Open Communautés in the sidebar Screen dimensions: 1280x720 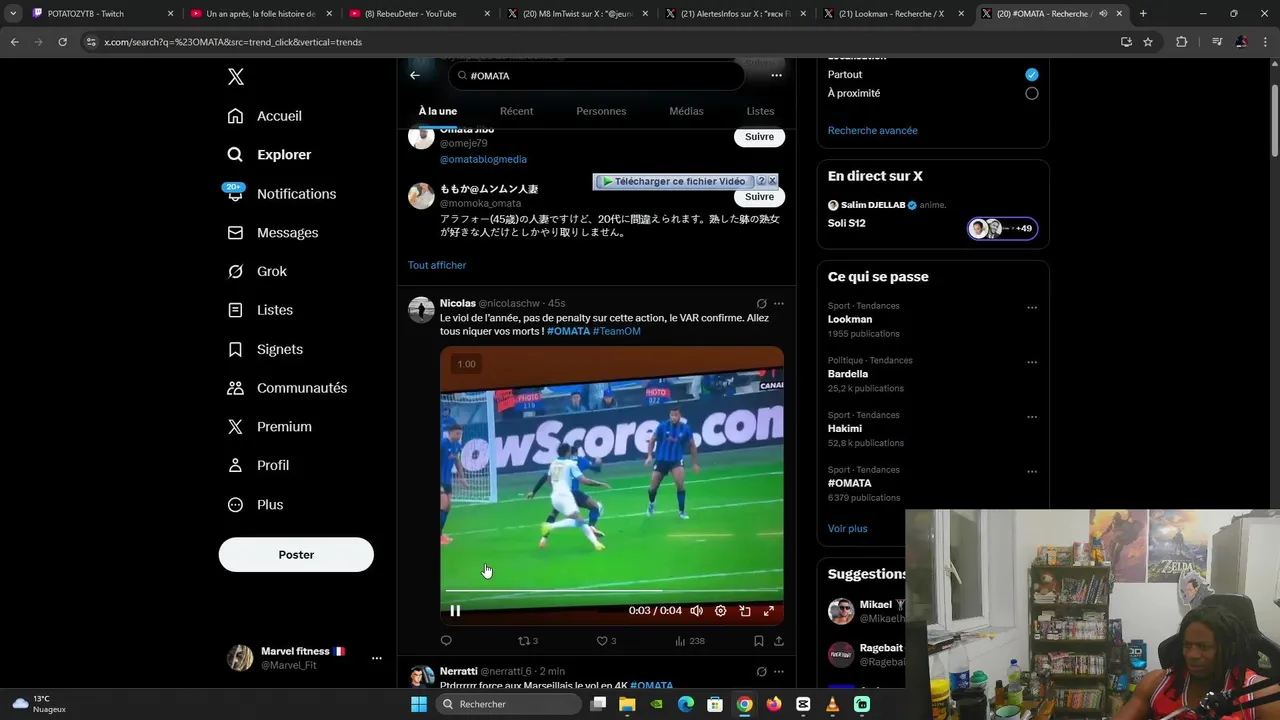288,388
